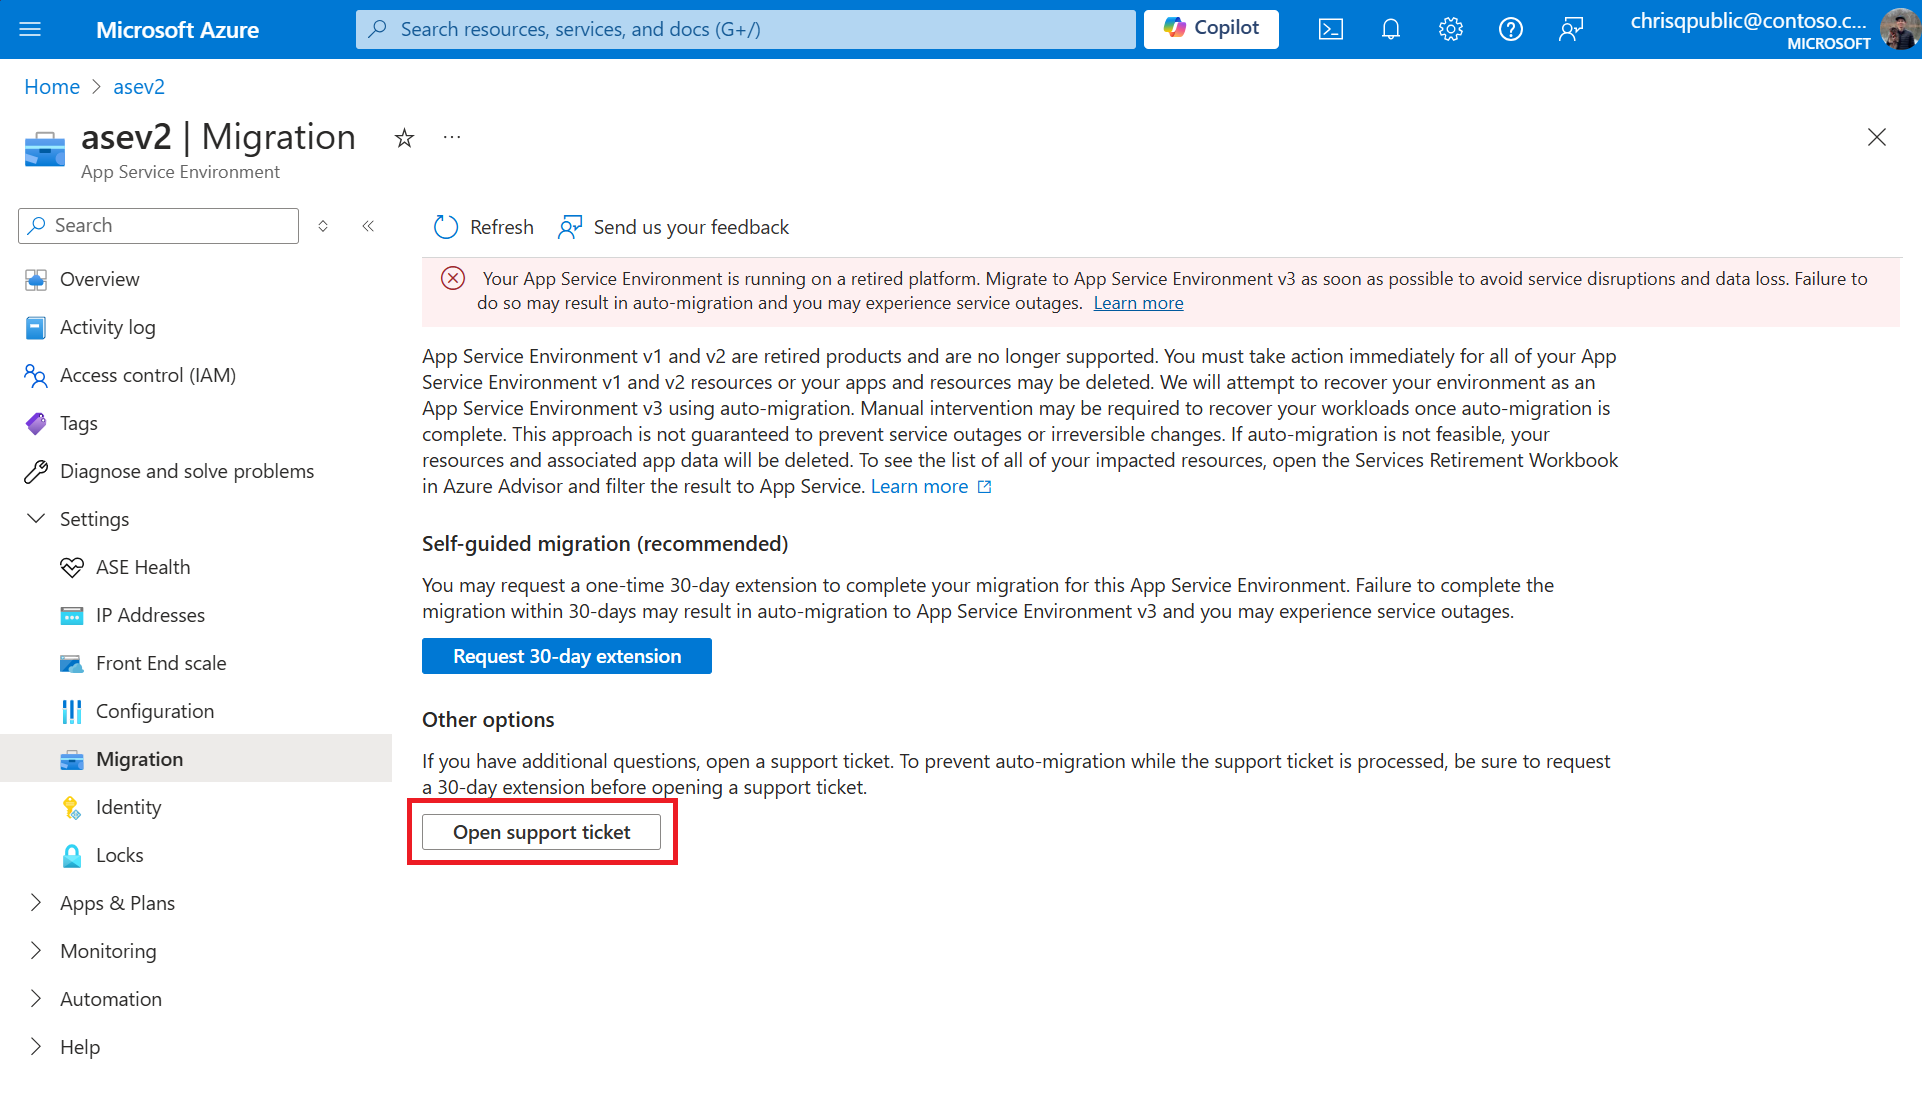Select the Activity log menu item
This screenshot has width=1922, height=1096.
107,326
